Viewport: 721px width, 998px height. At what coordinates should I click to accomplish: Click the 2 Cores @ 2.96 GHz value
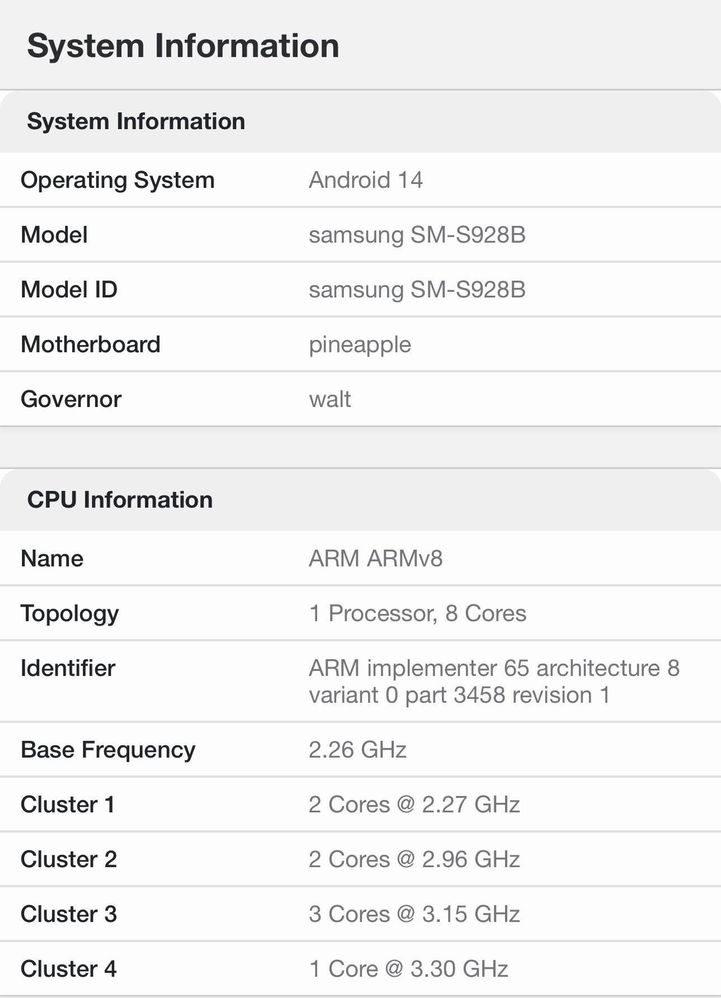click(x=414, y=859)
